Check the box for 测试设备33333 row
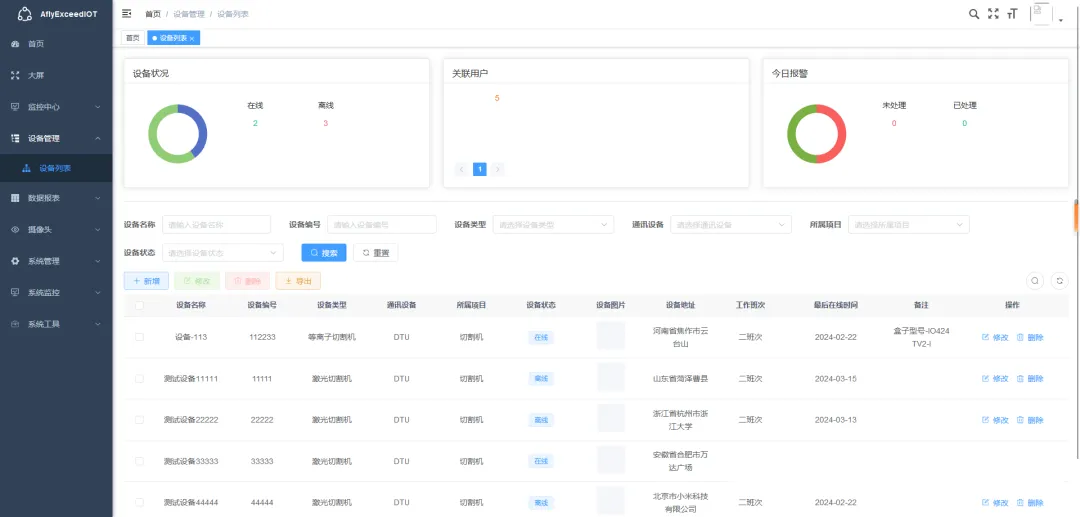 [140, 461]
